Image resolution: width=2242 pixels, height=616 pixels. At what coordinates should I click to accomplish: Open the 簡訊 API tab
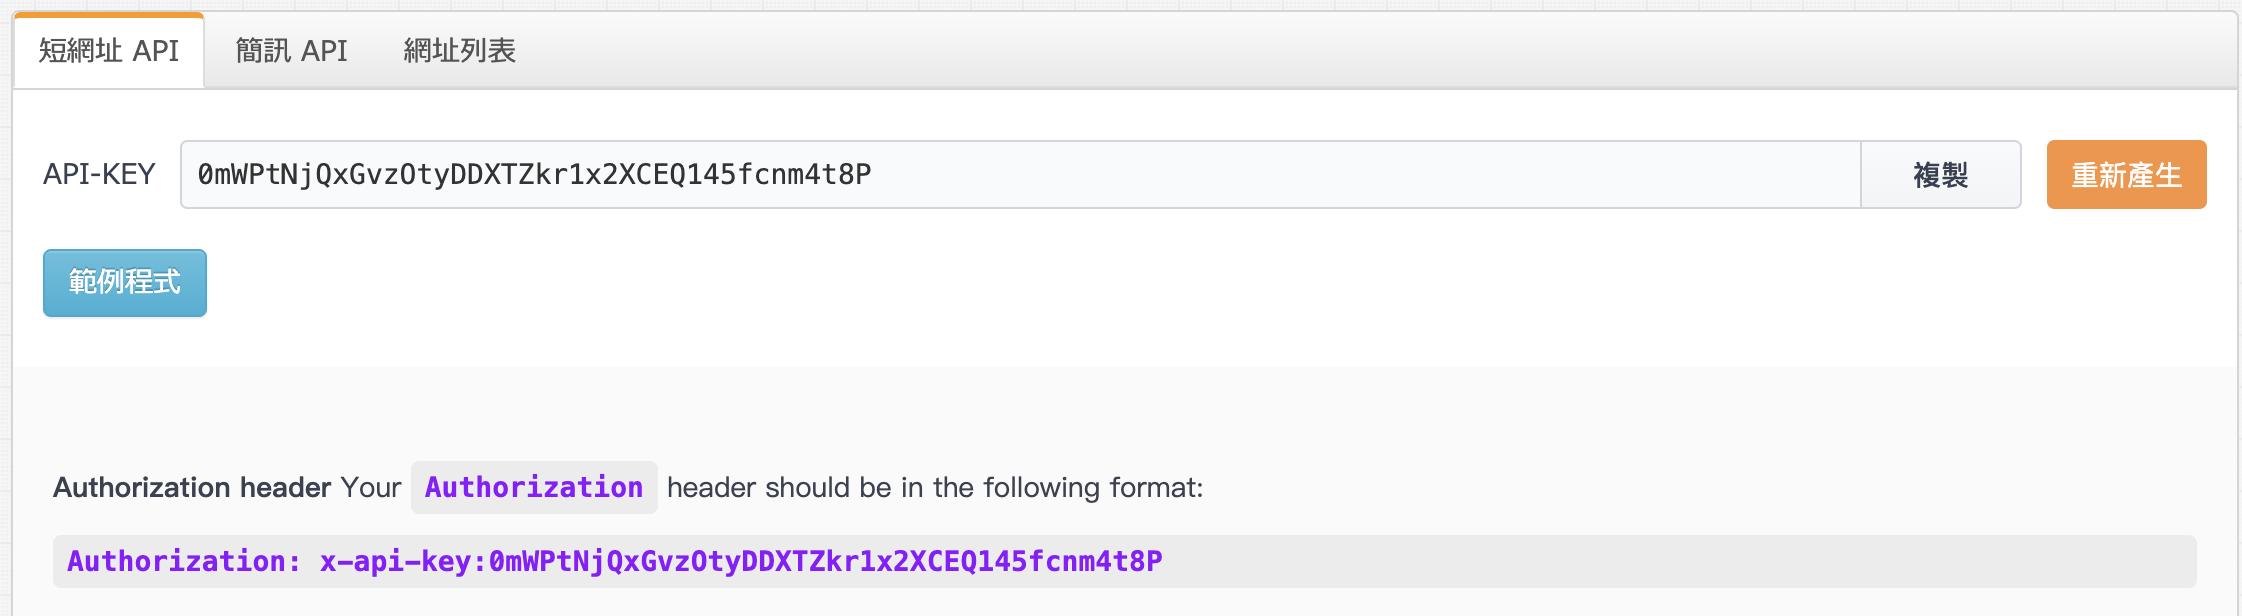pyautogui.click(x=291, y=51)
